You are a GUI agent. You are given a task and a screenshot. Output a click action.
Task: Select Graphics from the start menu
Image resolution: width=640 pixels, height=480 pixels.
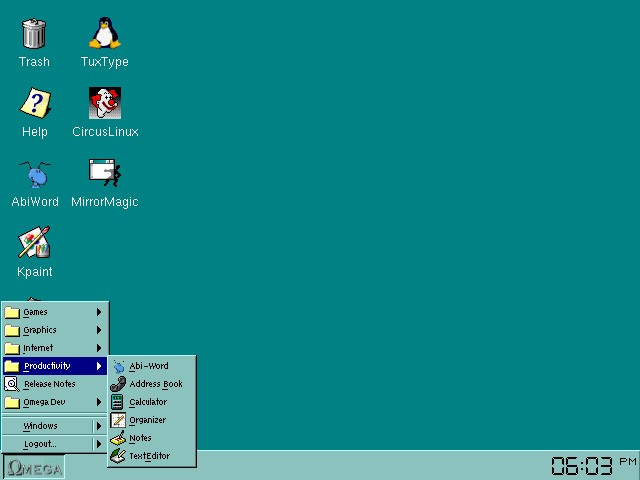click(55, 330)
